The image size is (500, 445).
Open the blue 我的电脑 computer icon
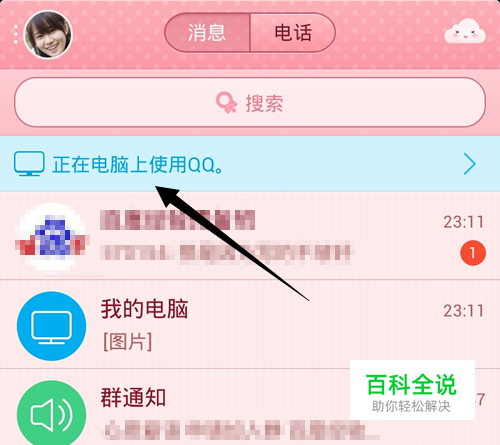(51, 326)
